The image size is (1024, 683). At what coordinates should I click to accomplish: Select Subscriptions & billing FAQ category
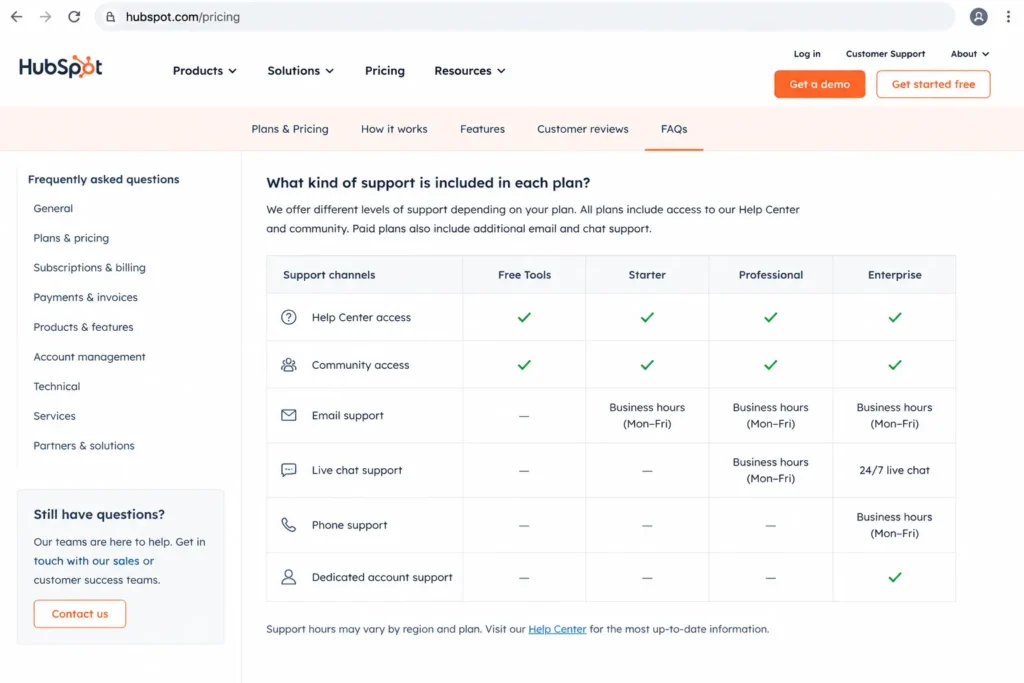point(89,268)
